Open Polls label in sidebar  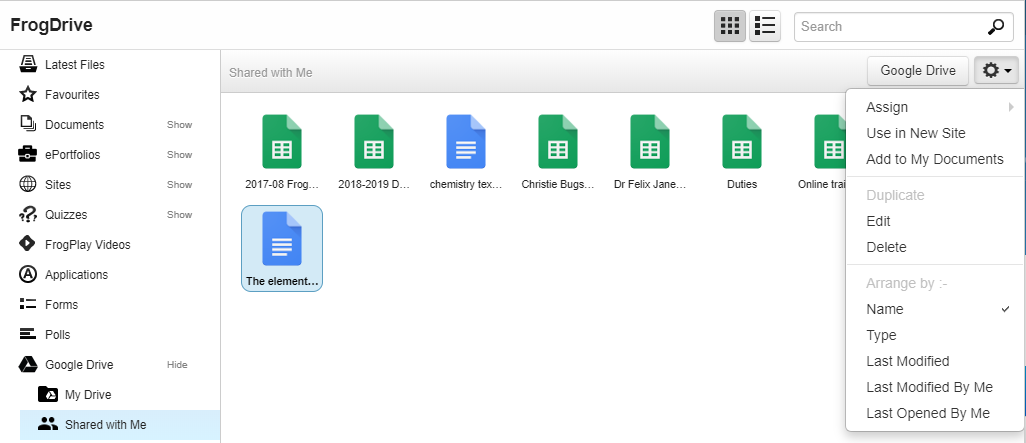pos(58,334)
